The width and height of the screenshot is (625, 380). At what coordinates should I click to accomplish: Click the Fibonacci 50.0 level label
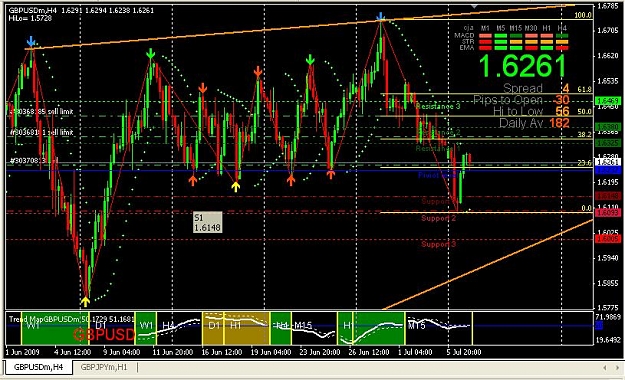584,112
